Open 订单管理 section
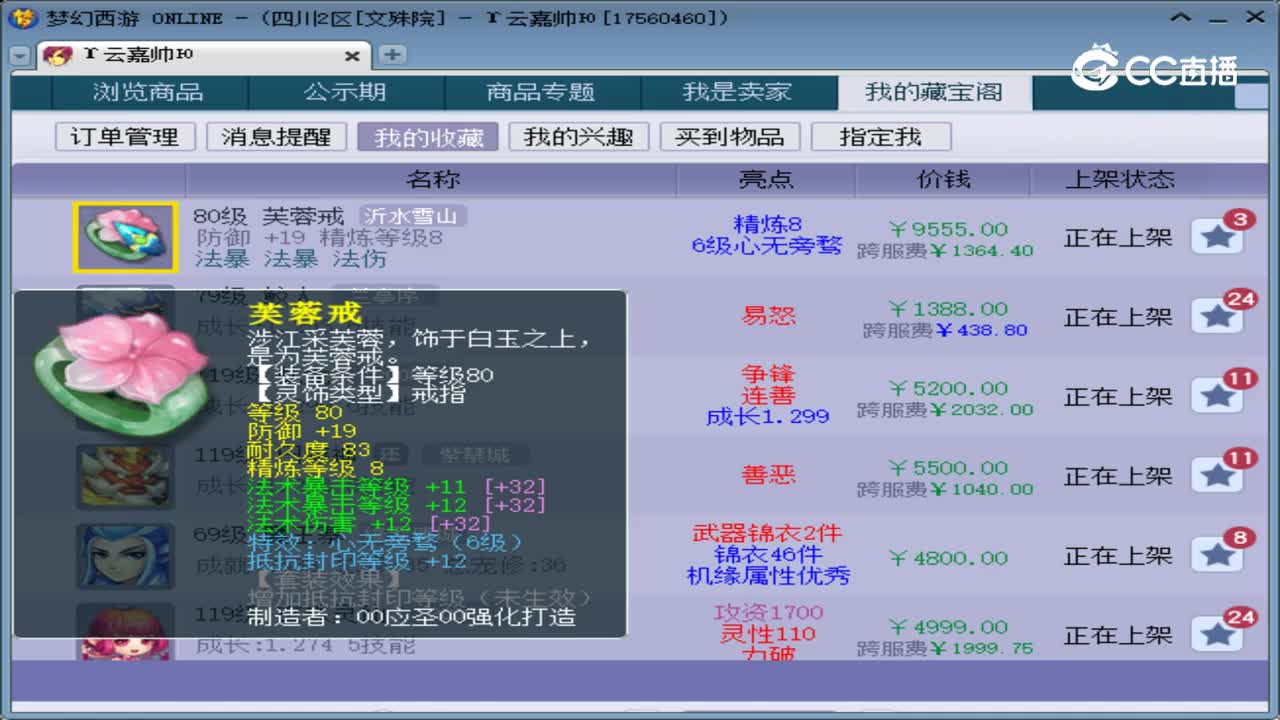This screenshot has width=1280, height=720. 125,137
